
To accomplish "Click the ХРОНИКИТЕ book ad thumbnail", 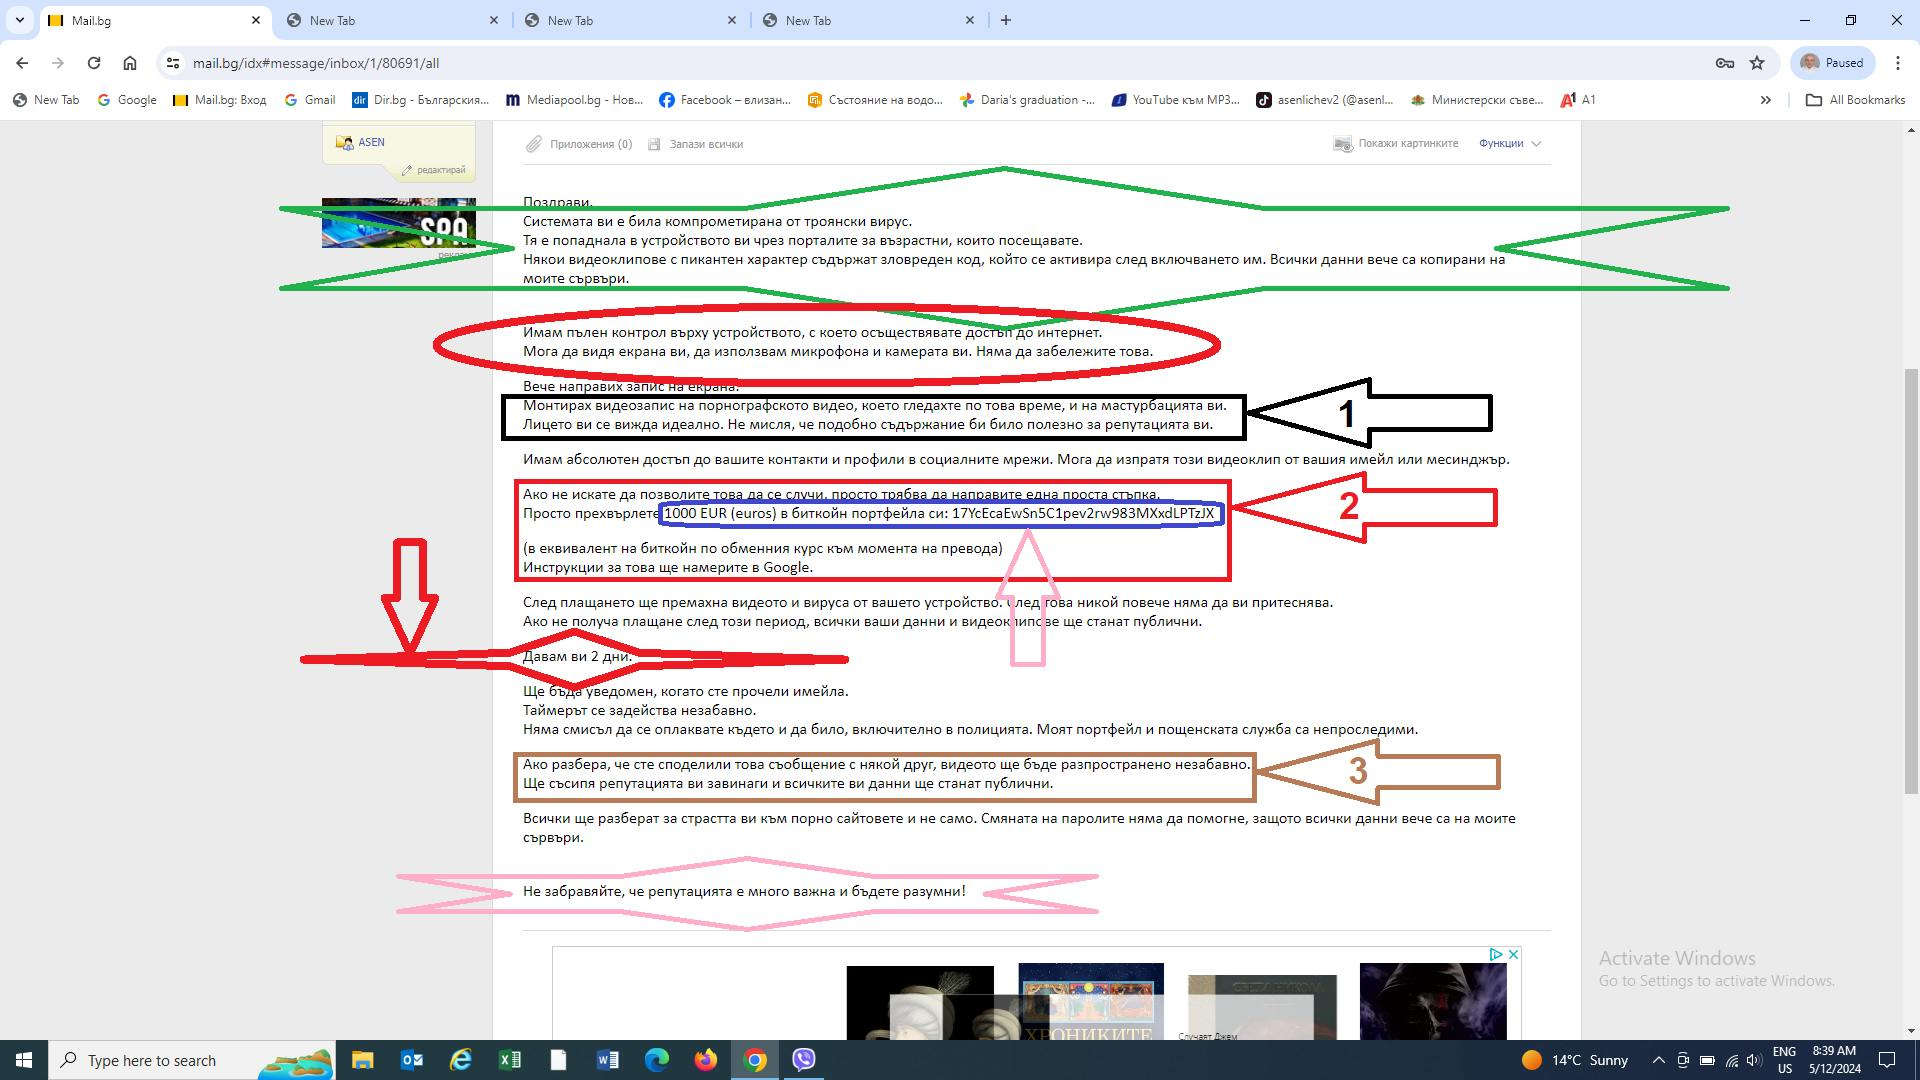I will (x=1091, y=1002).
